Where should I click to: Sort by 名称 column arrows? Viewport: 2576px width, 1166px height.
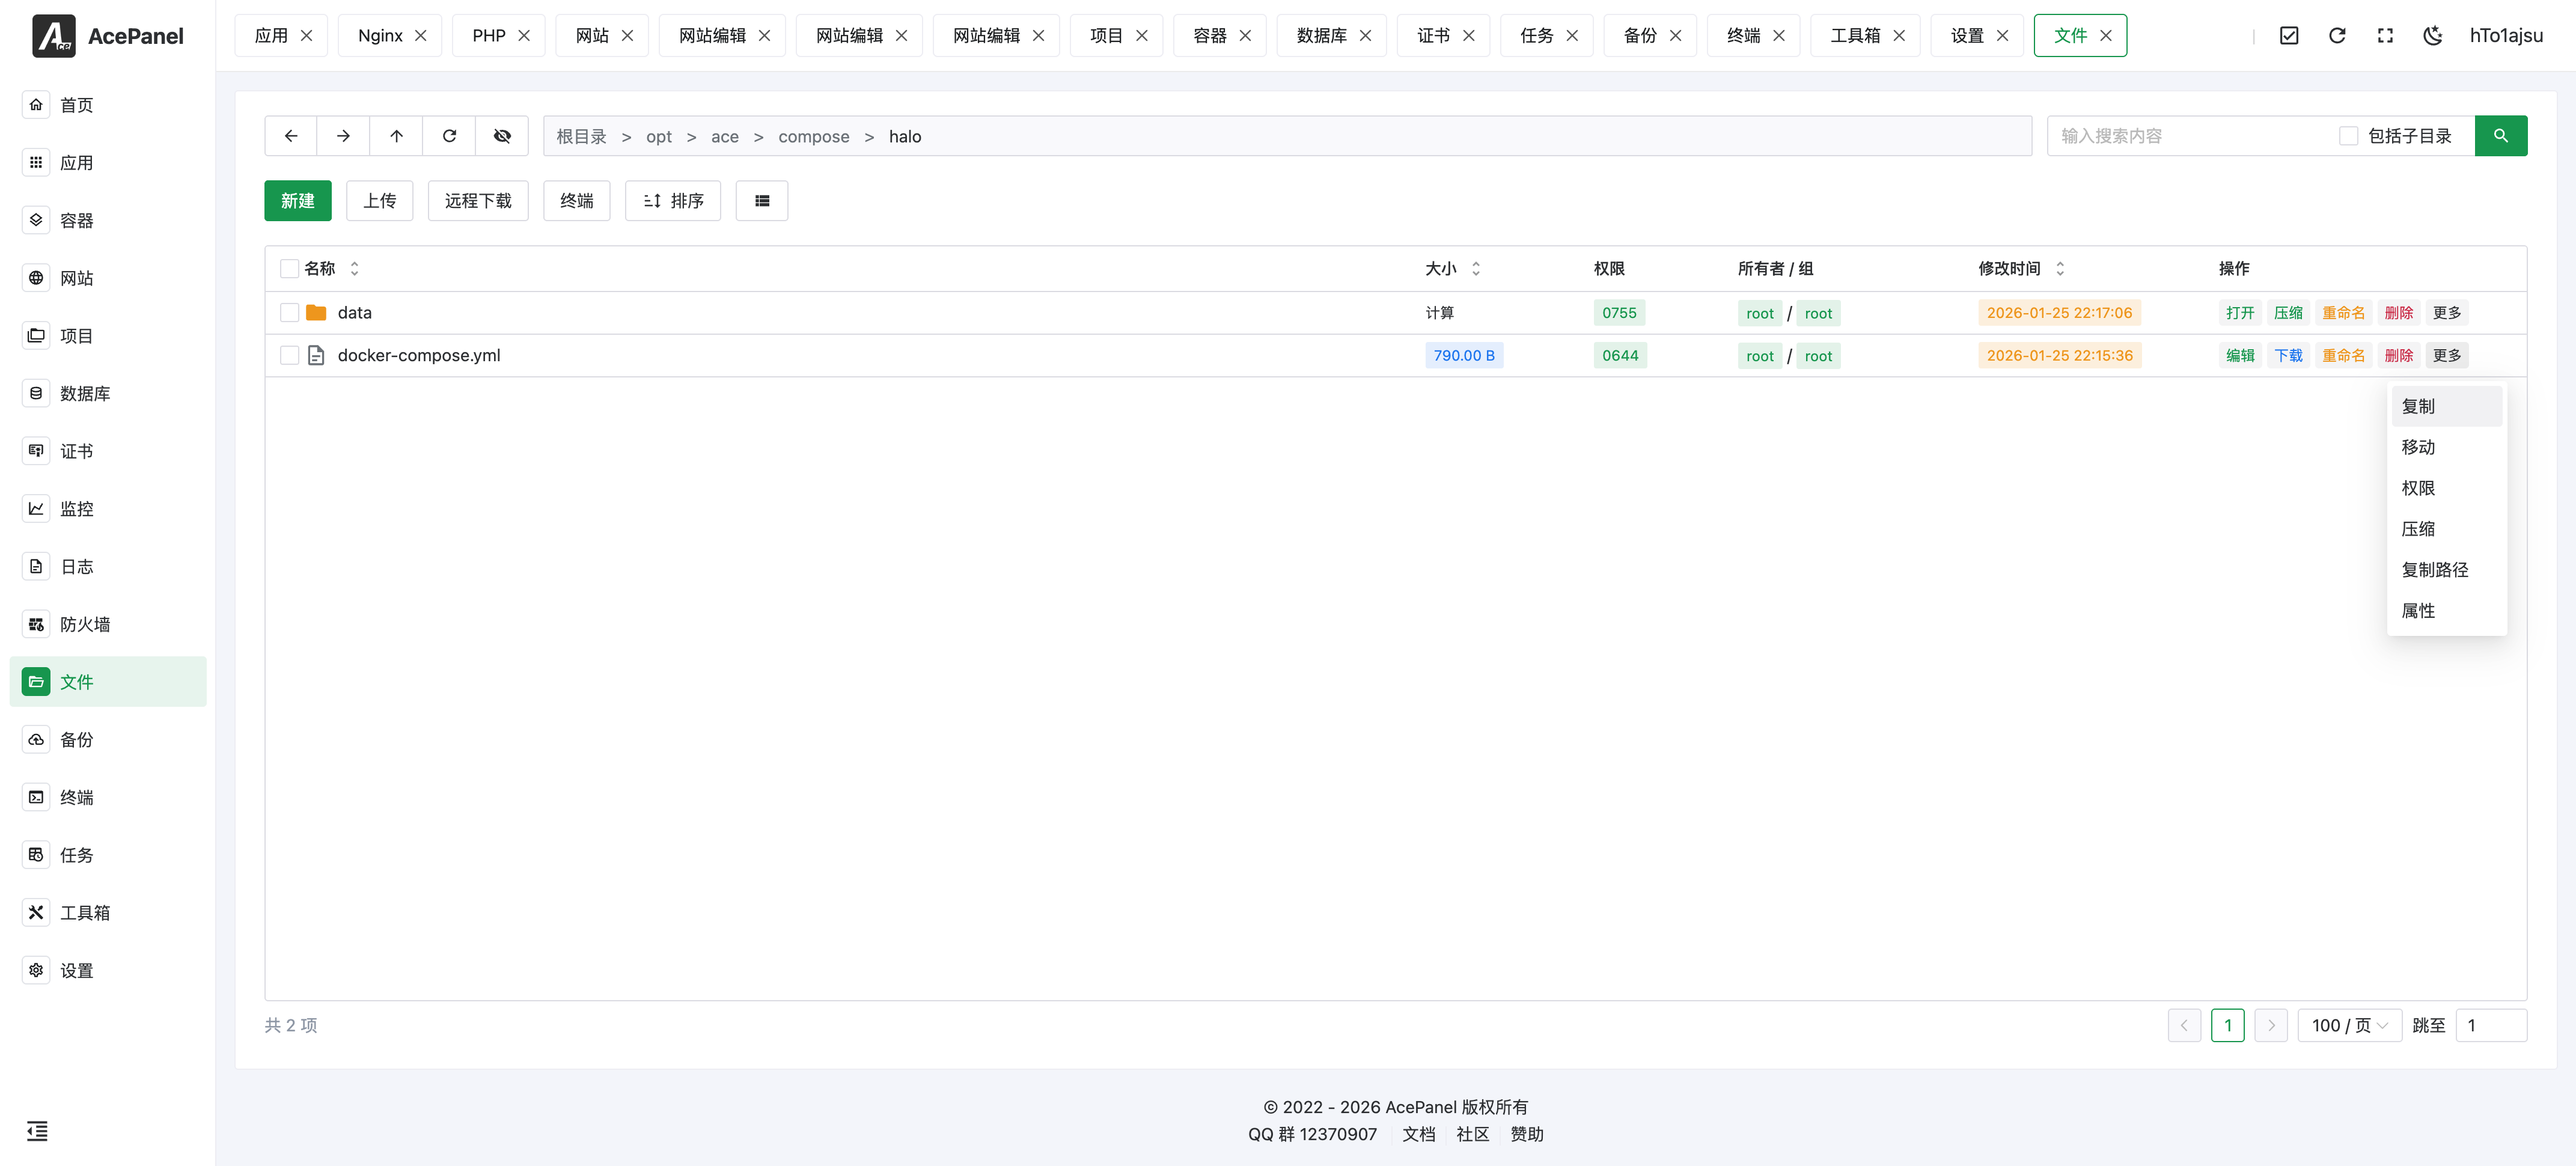click(x=354, y=269)
